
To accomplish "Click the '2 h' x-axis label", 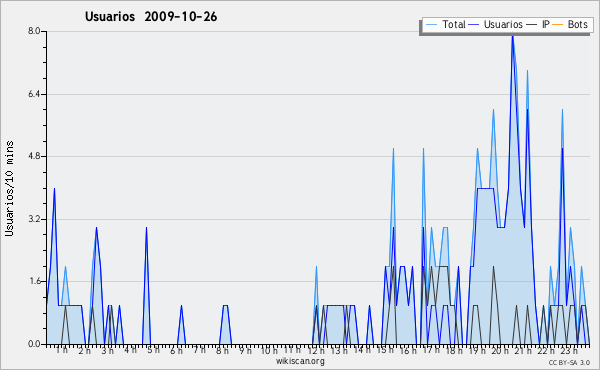I will pyautogui.click(x=85, y=350).
